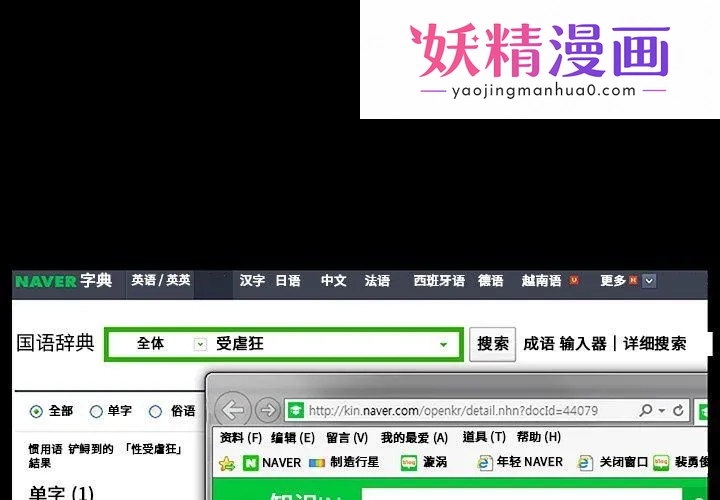Viewport: 720px width, 500px height.
Task: Switch to the 日语 dictionary tab
Action: coord(288,281)
